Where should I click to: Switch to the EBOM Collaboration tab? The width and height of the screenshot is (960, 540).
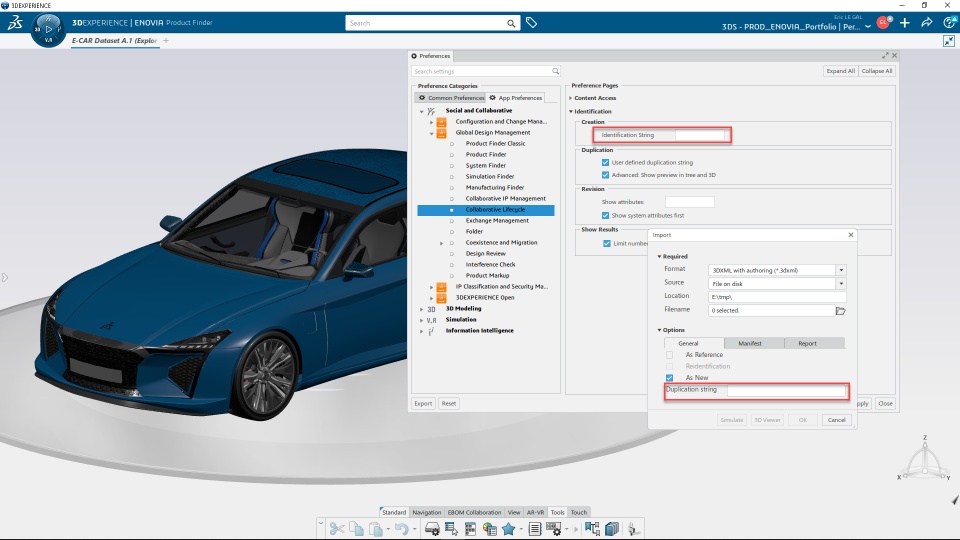(474, 512)
